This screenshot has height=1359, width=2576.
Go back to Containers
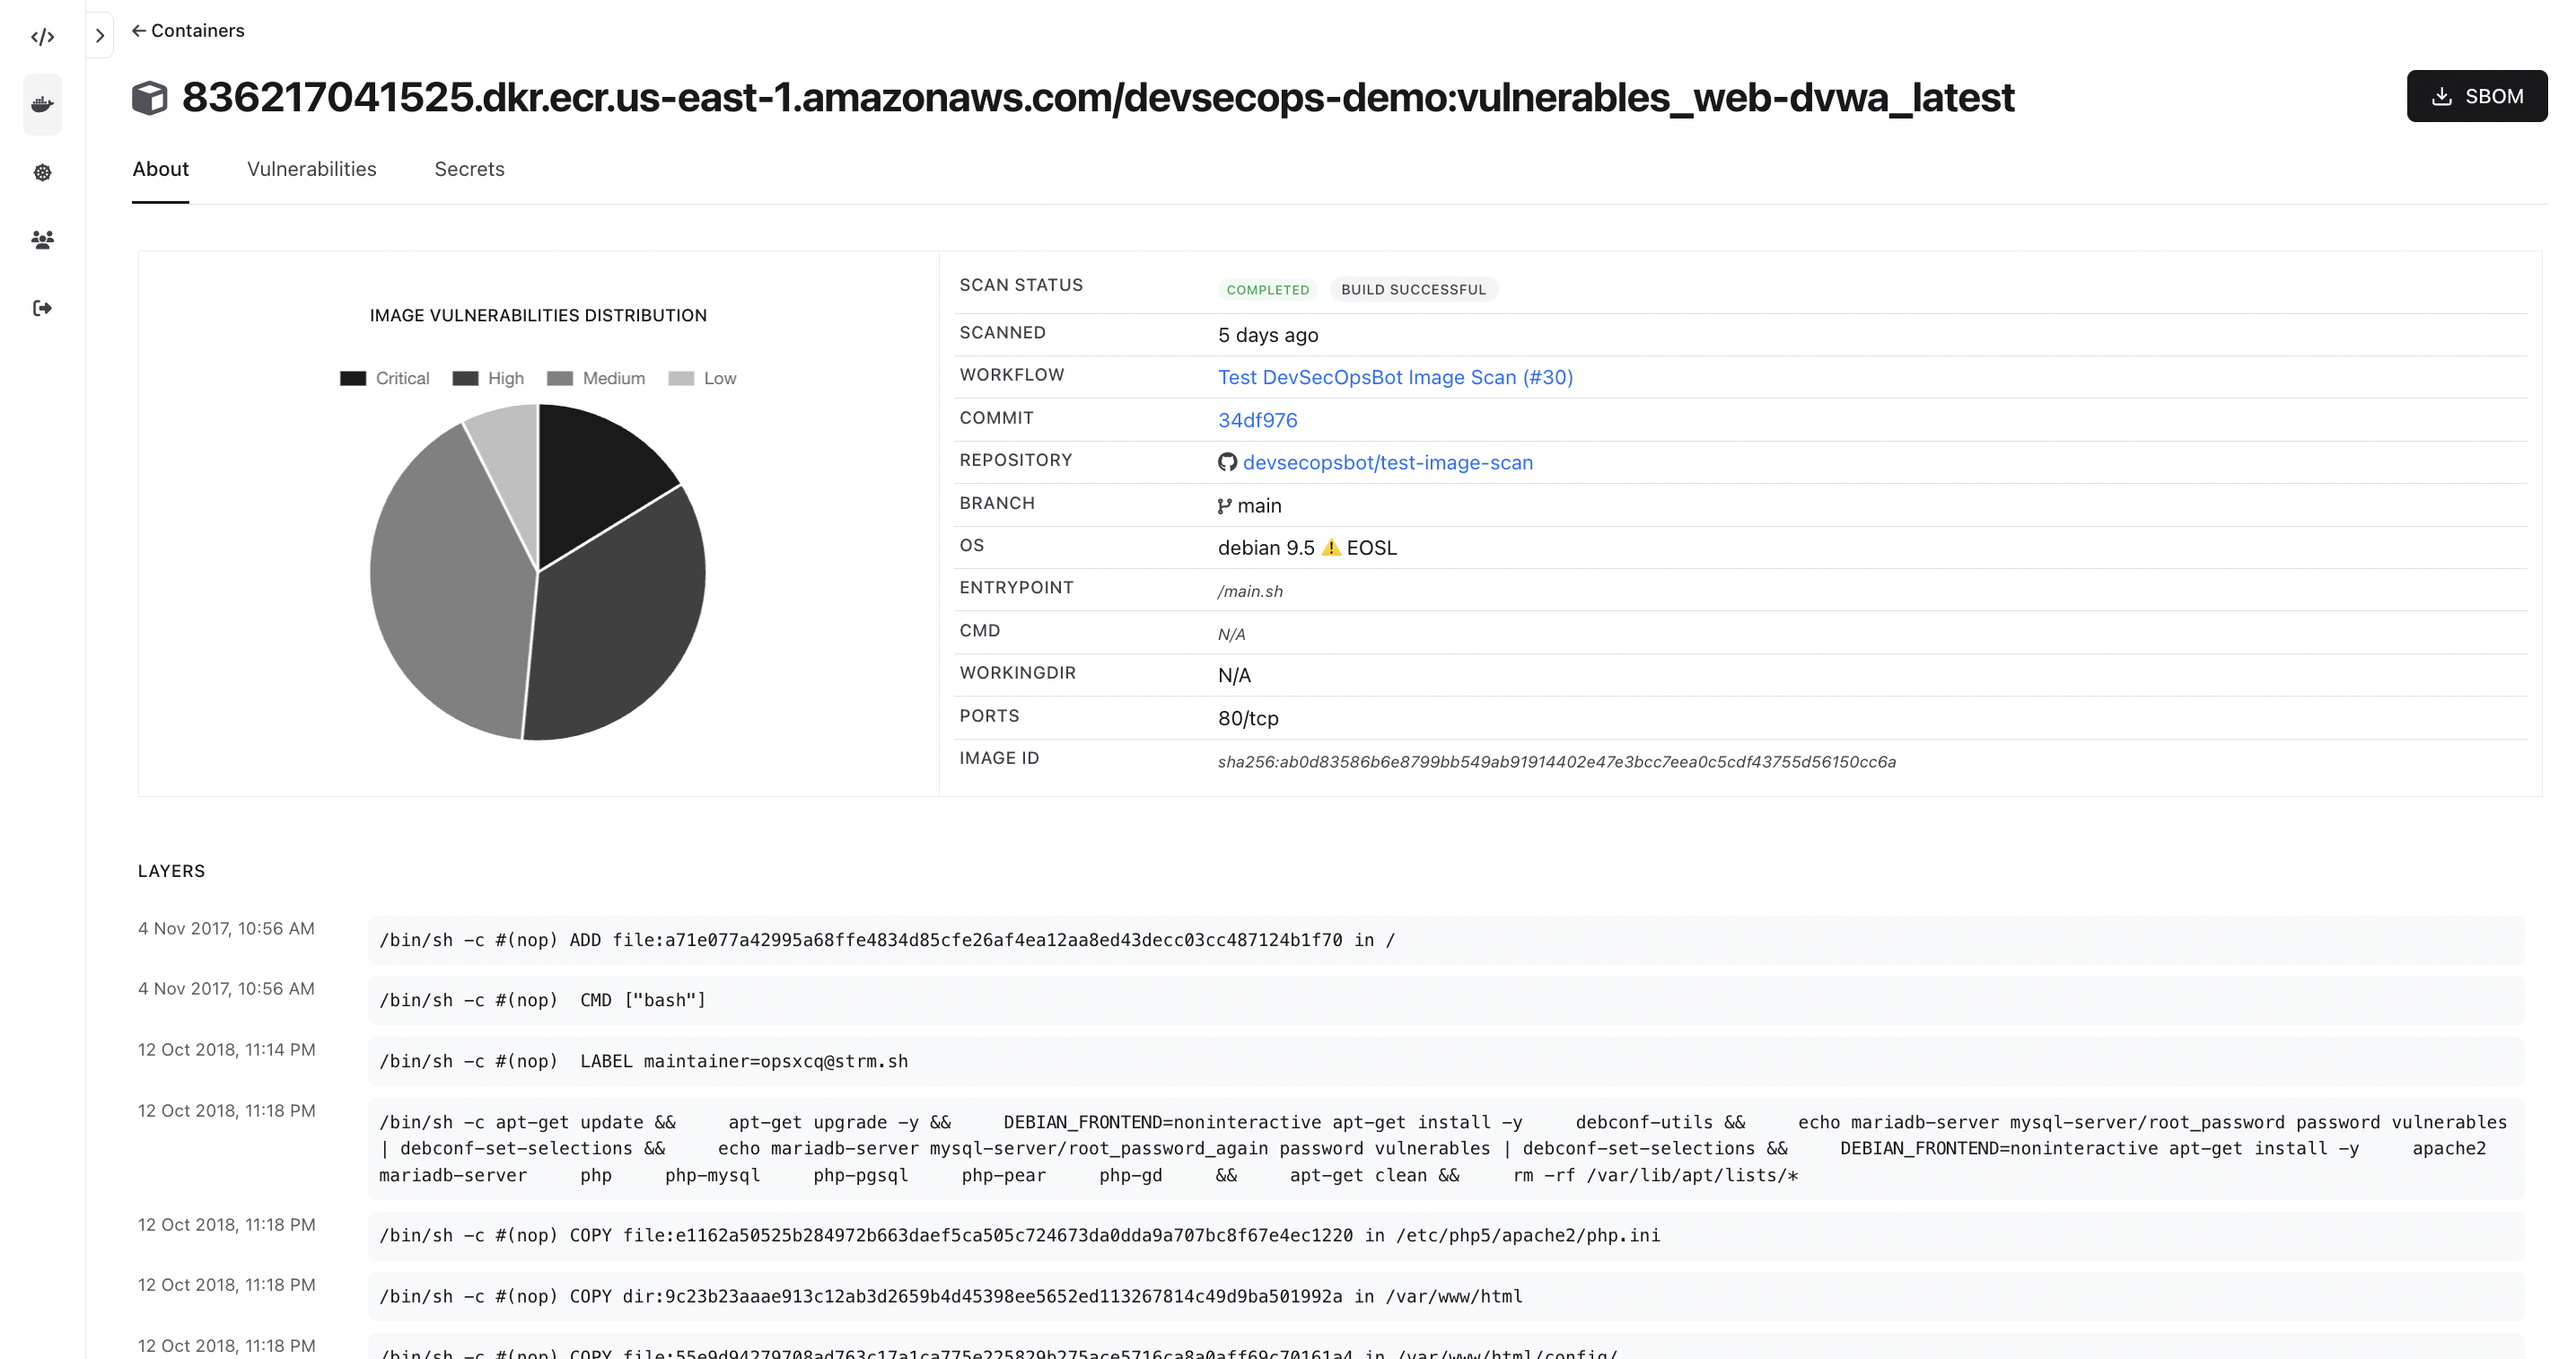(x=188, y=30)
